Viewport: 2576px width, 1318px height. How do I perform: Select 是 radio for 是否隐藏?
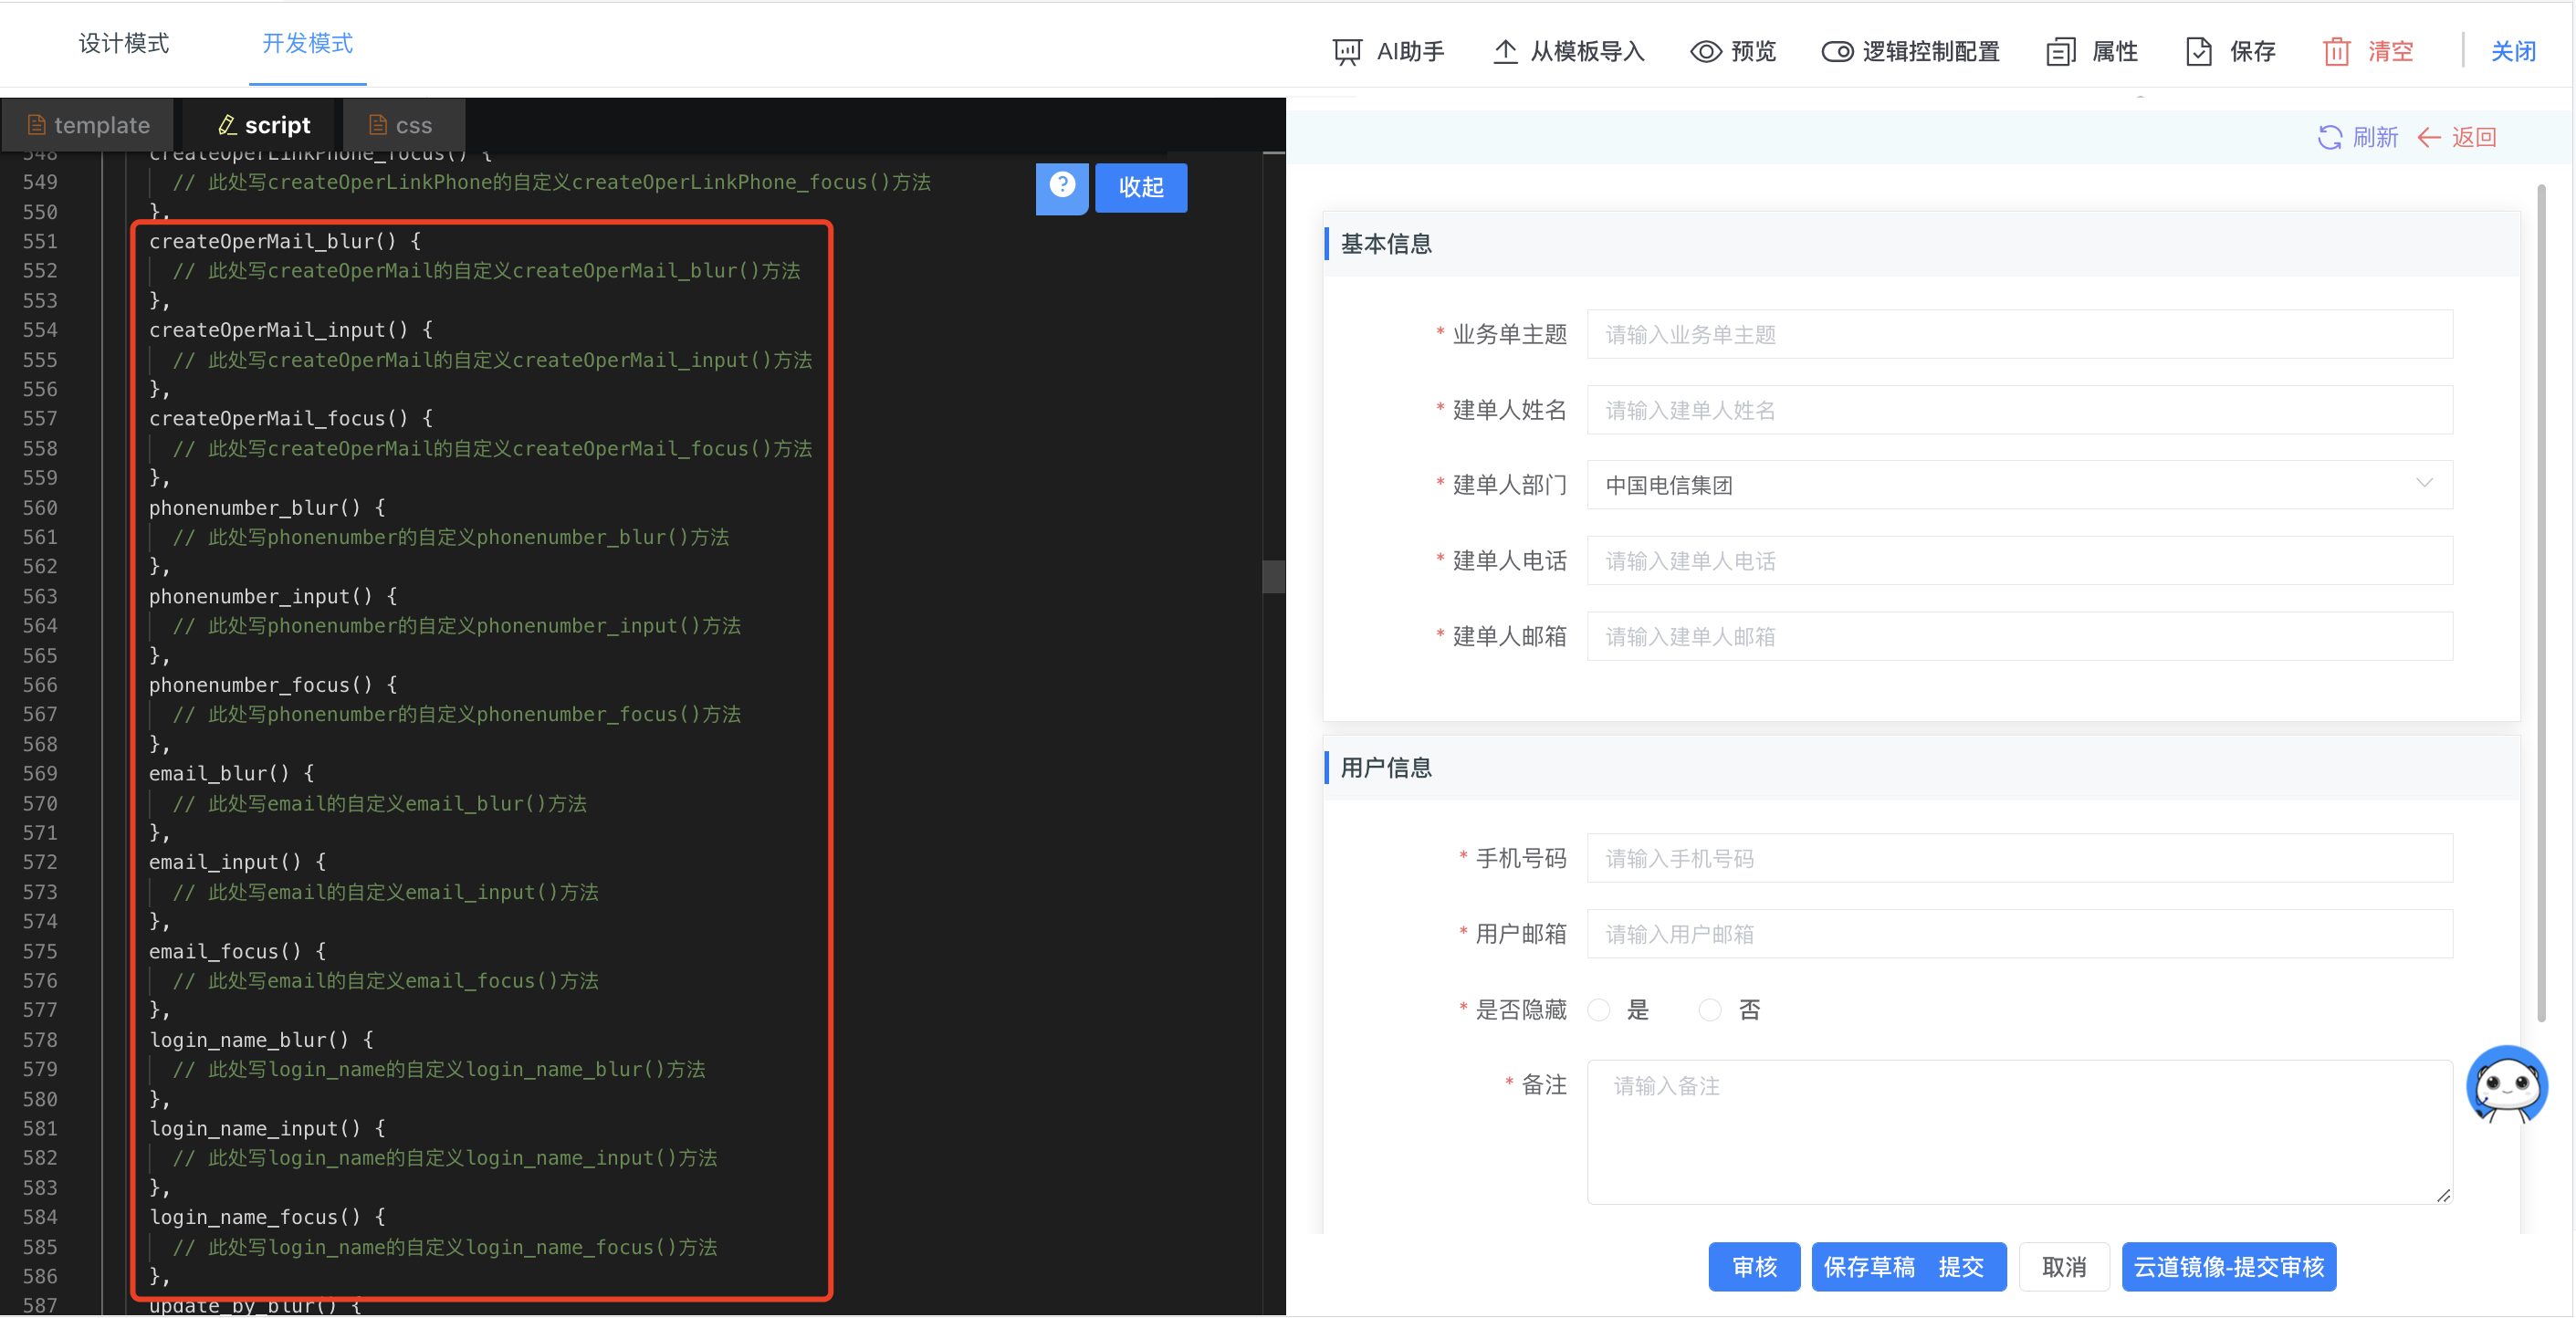1599,1010
